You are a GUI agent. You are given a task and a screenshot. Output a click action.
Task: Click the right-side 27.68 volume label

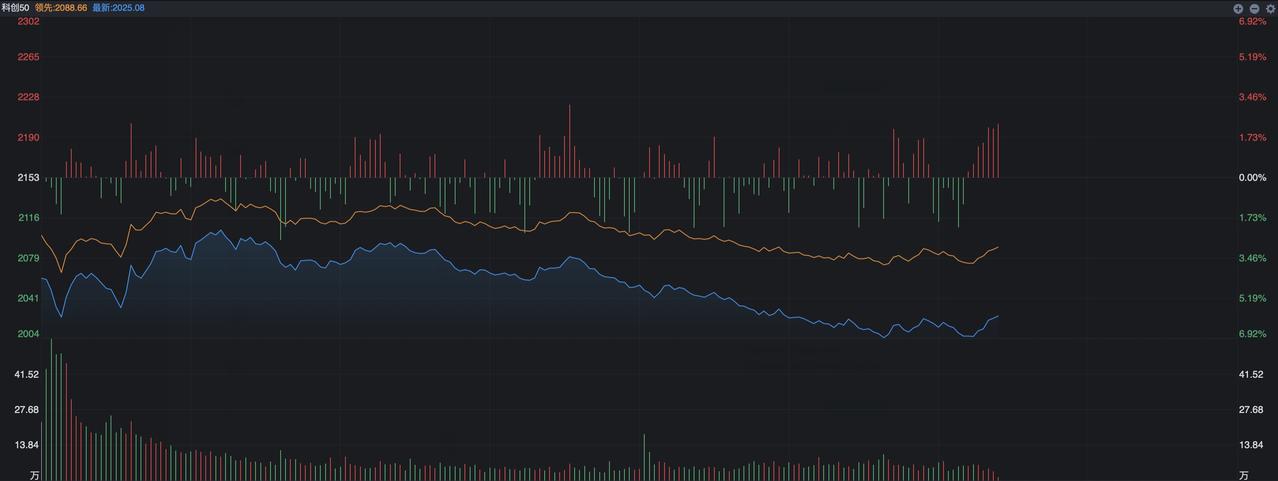[1251, 410]
